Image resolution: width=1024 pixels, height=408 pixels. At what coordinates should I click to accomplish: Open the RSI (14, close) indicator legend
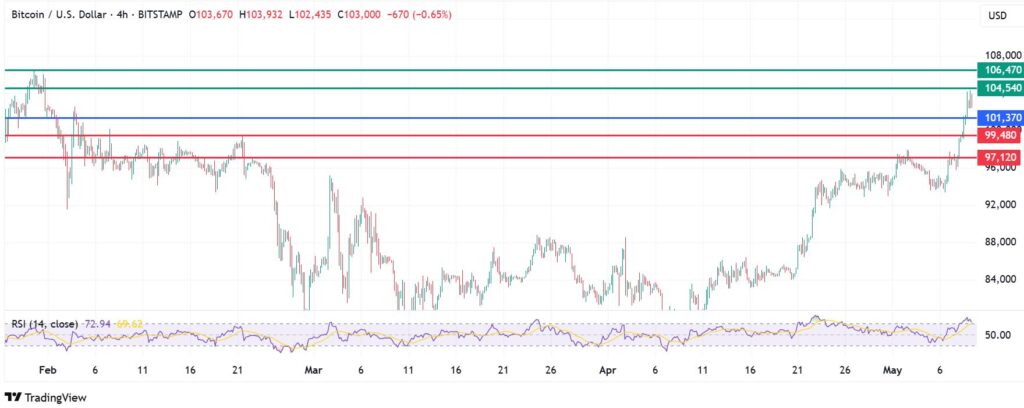pyautogui.click(x=46, y=325)
